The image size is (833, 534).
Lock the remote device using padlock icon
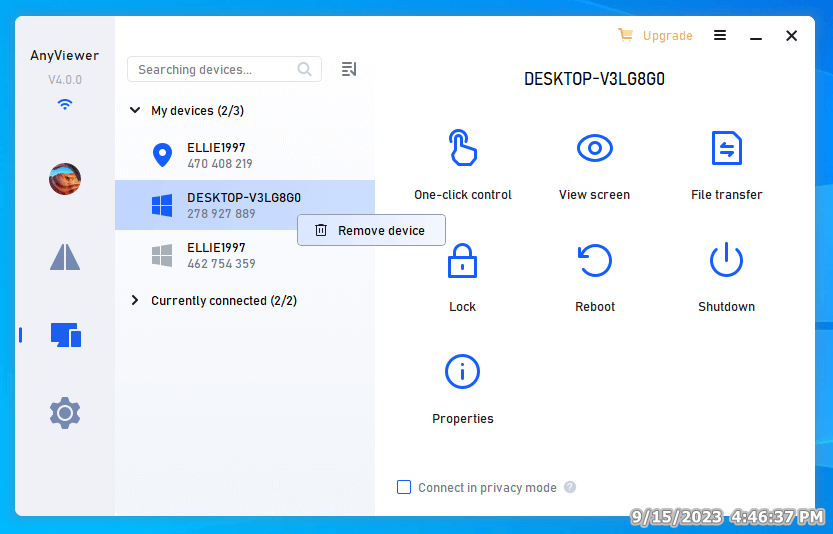pyautogui.click(x=462, y=260)
